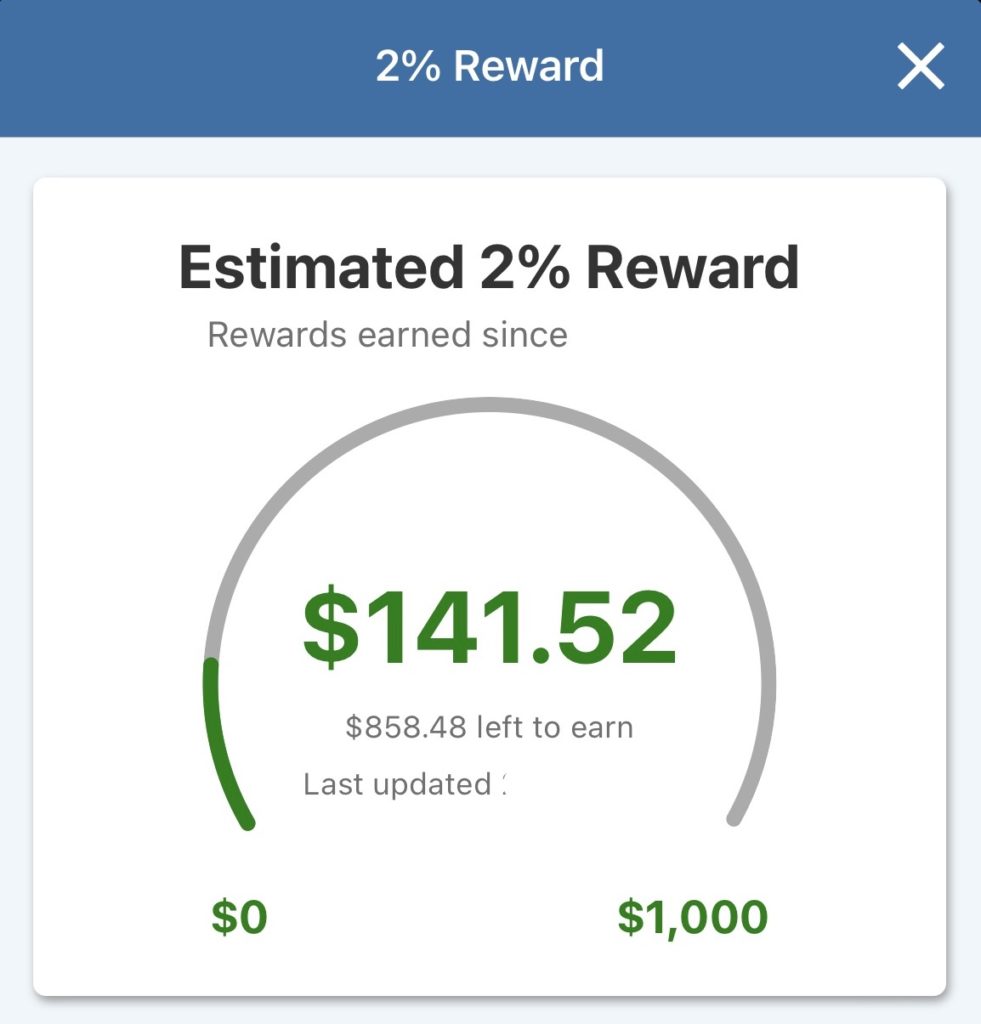Click where green progress meets gray arc
The height and width of the screenshot is (1024, 981).
point(210,662)
